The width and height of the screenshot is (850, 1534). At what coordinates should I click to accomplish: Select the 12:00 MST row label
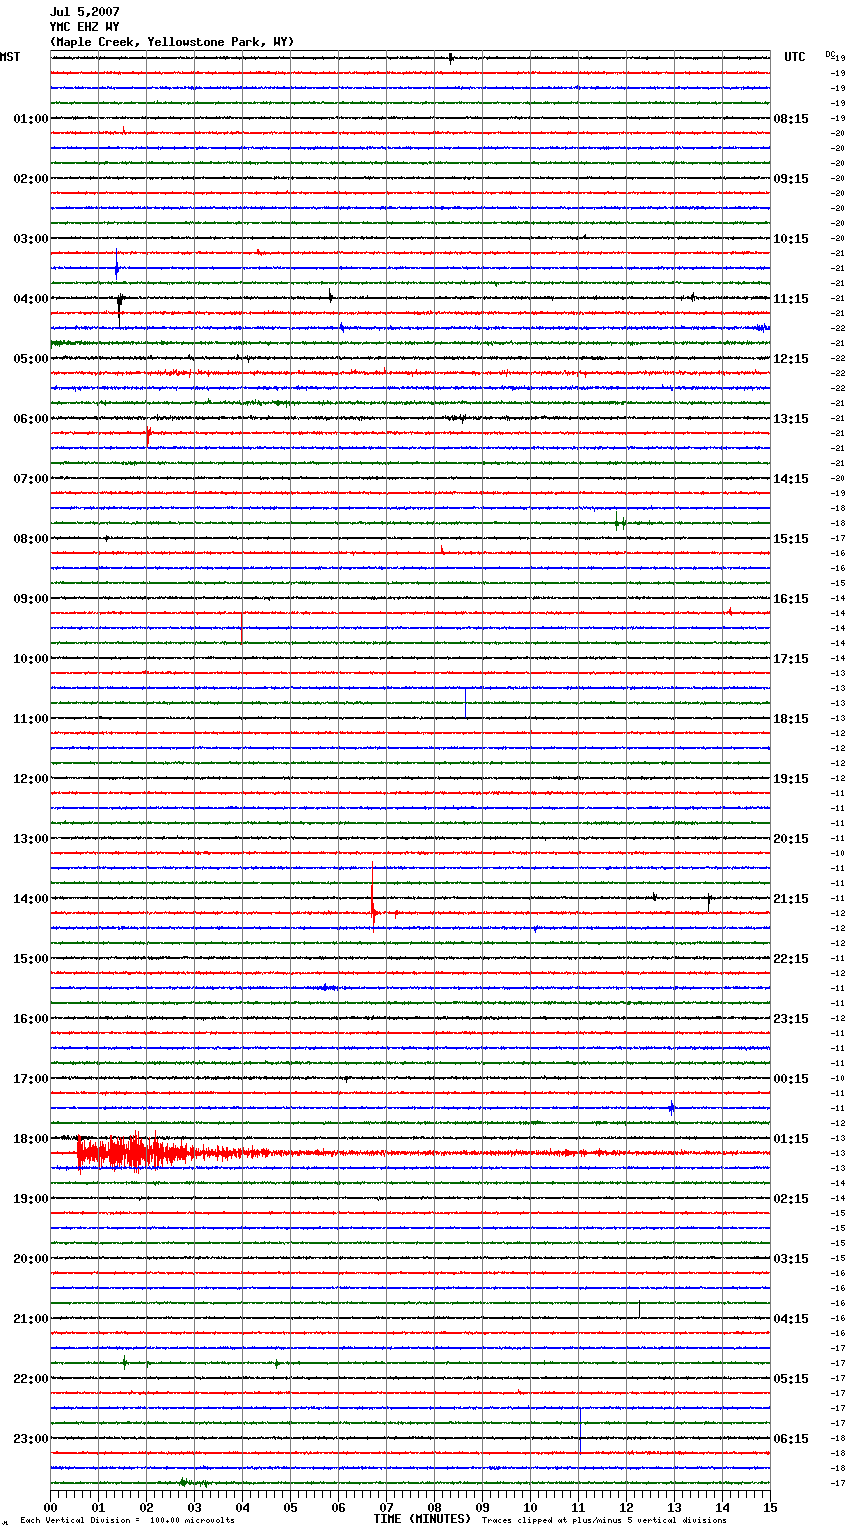click(x=30, y=779)
